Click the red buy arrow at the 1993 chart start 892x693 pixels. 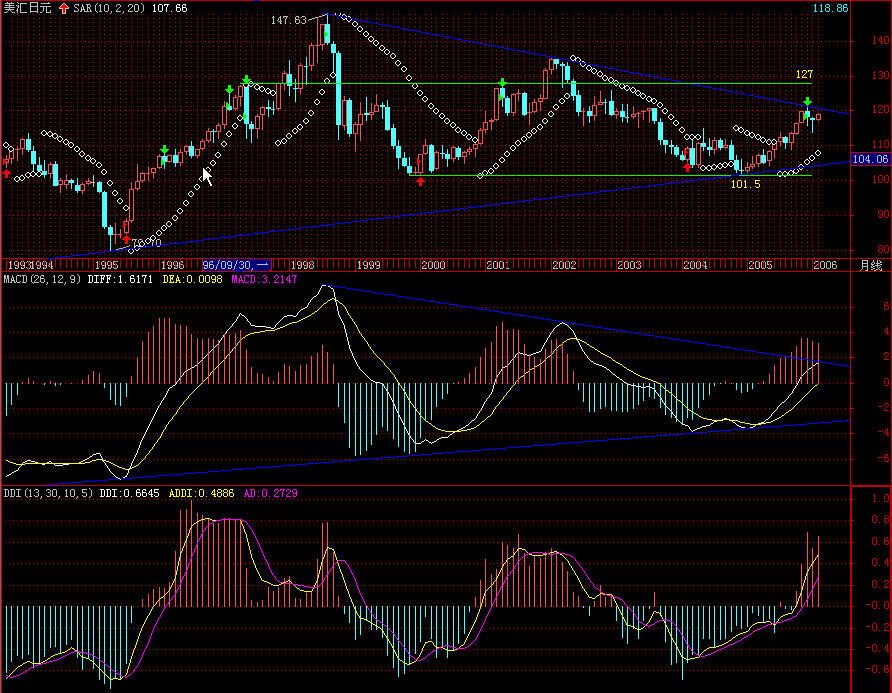[8, 173]
